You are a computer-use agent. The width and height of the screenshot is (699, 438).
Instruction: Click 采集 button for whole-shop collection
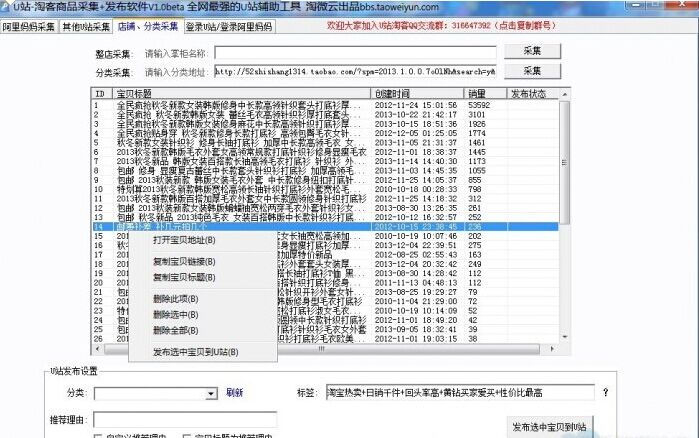pos(531,51)
